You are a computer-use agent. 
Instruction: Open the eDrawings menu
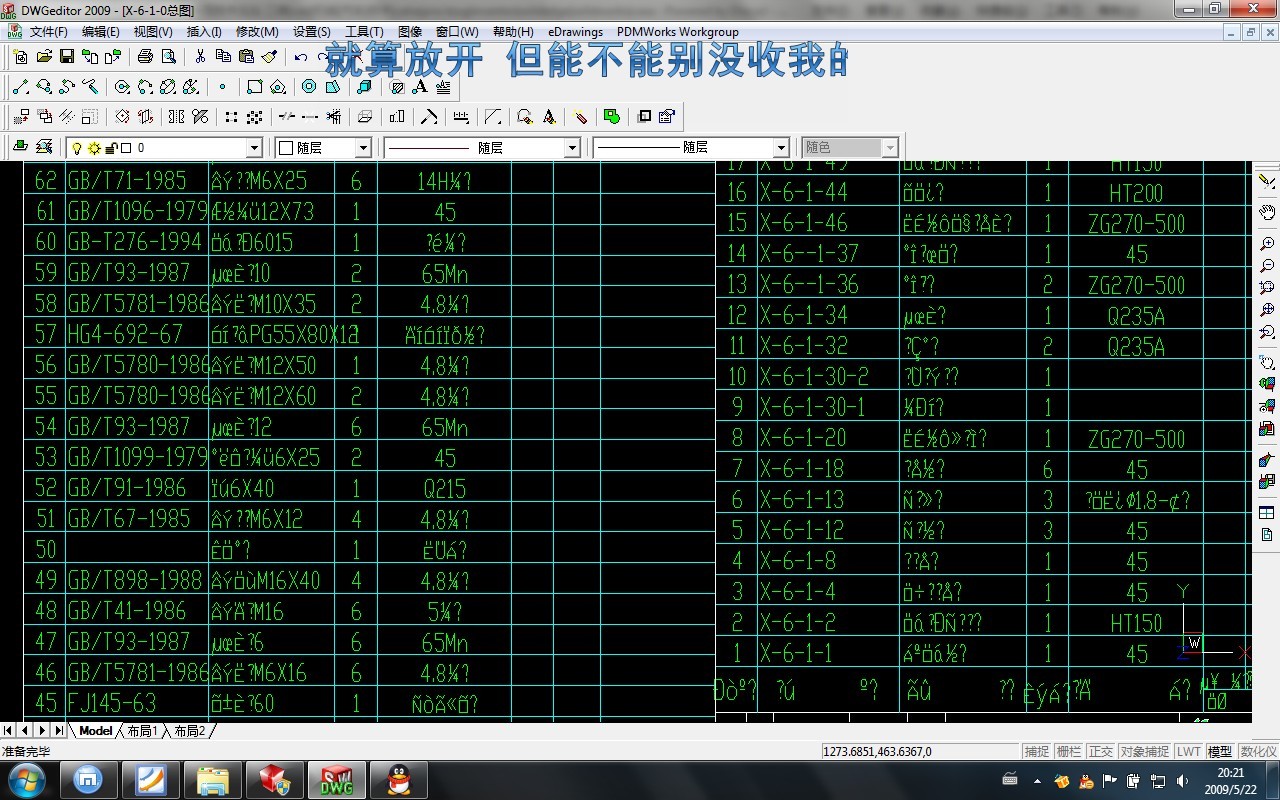point(575,32)
